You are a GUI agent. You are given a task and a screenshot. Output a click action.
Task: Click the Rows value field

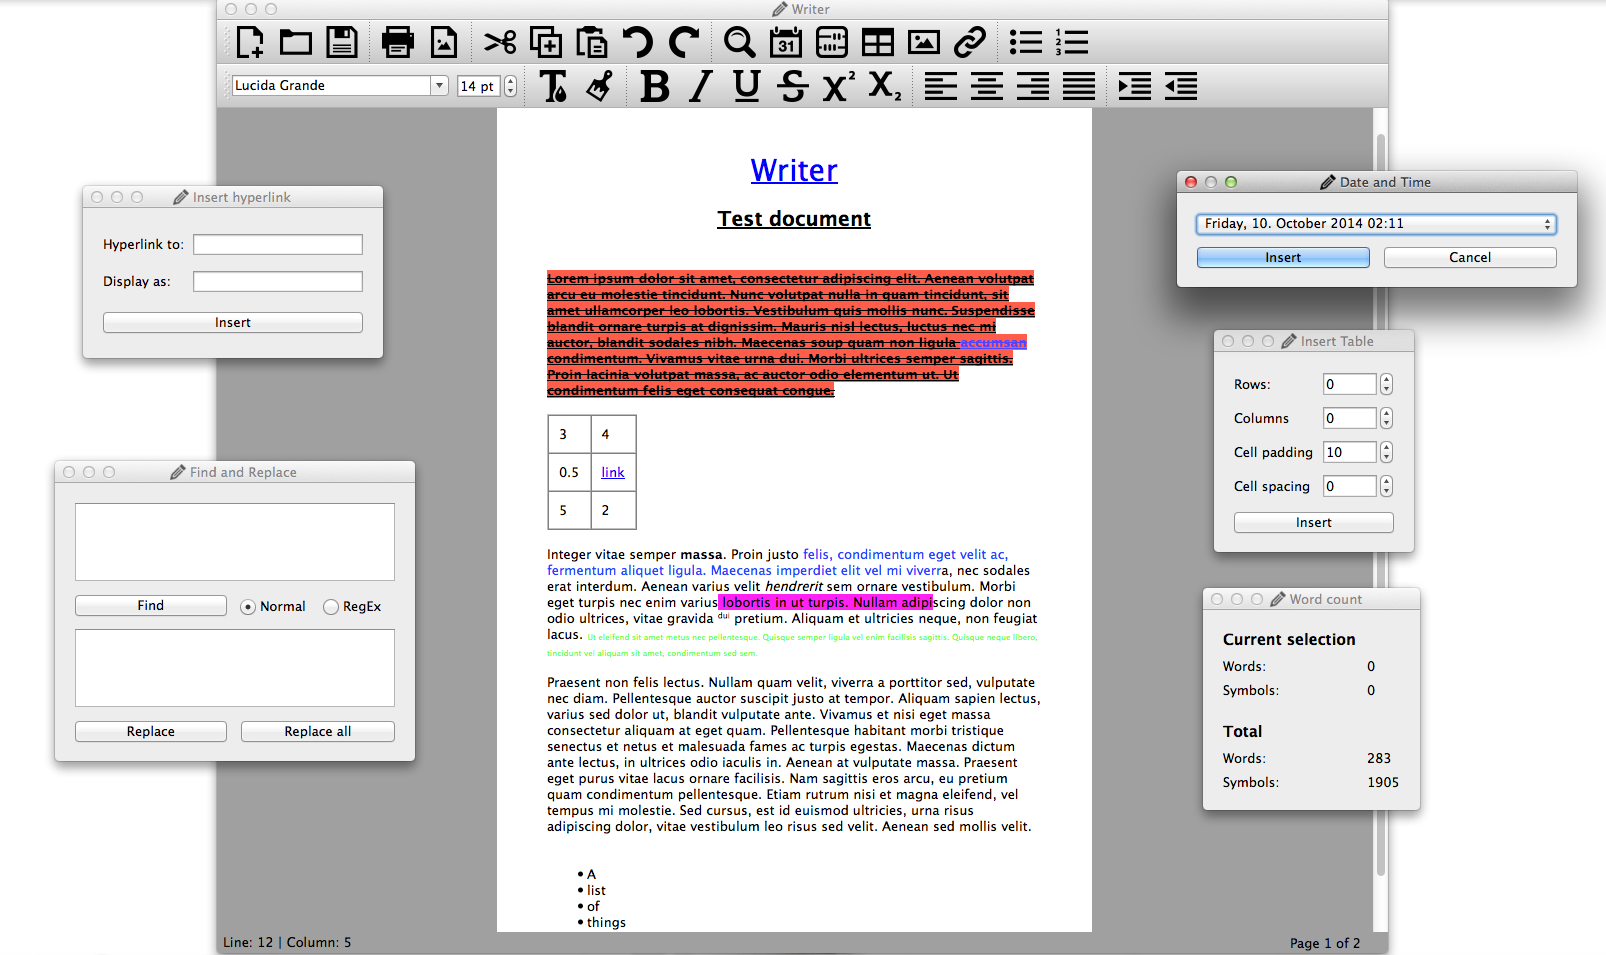[1350, 384]
